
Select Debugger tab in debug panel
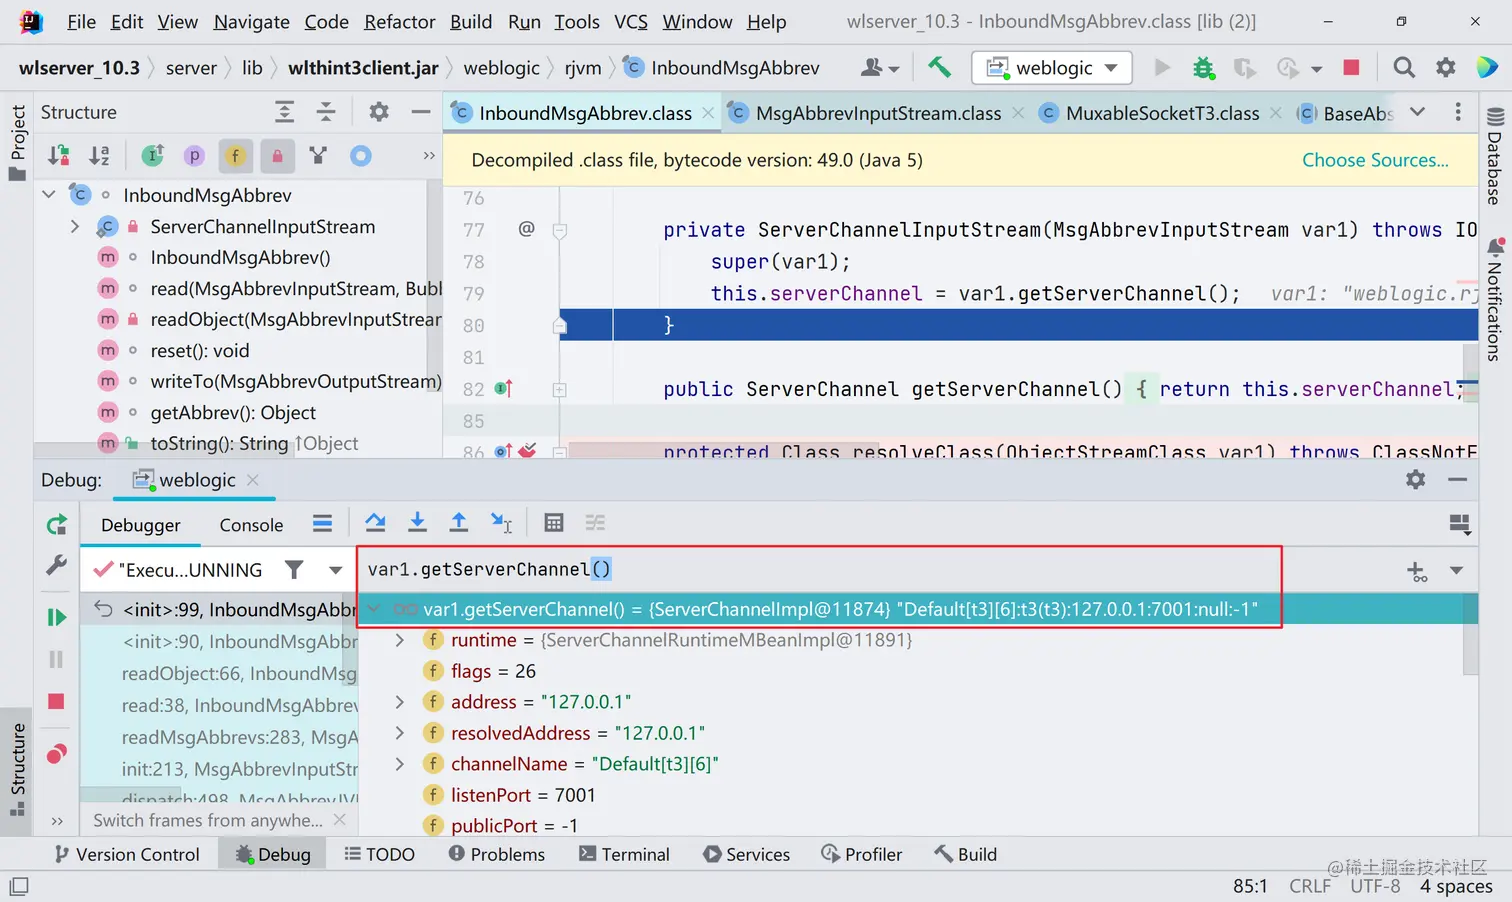tap(141, 525)
